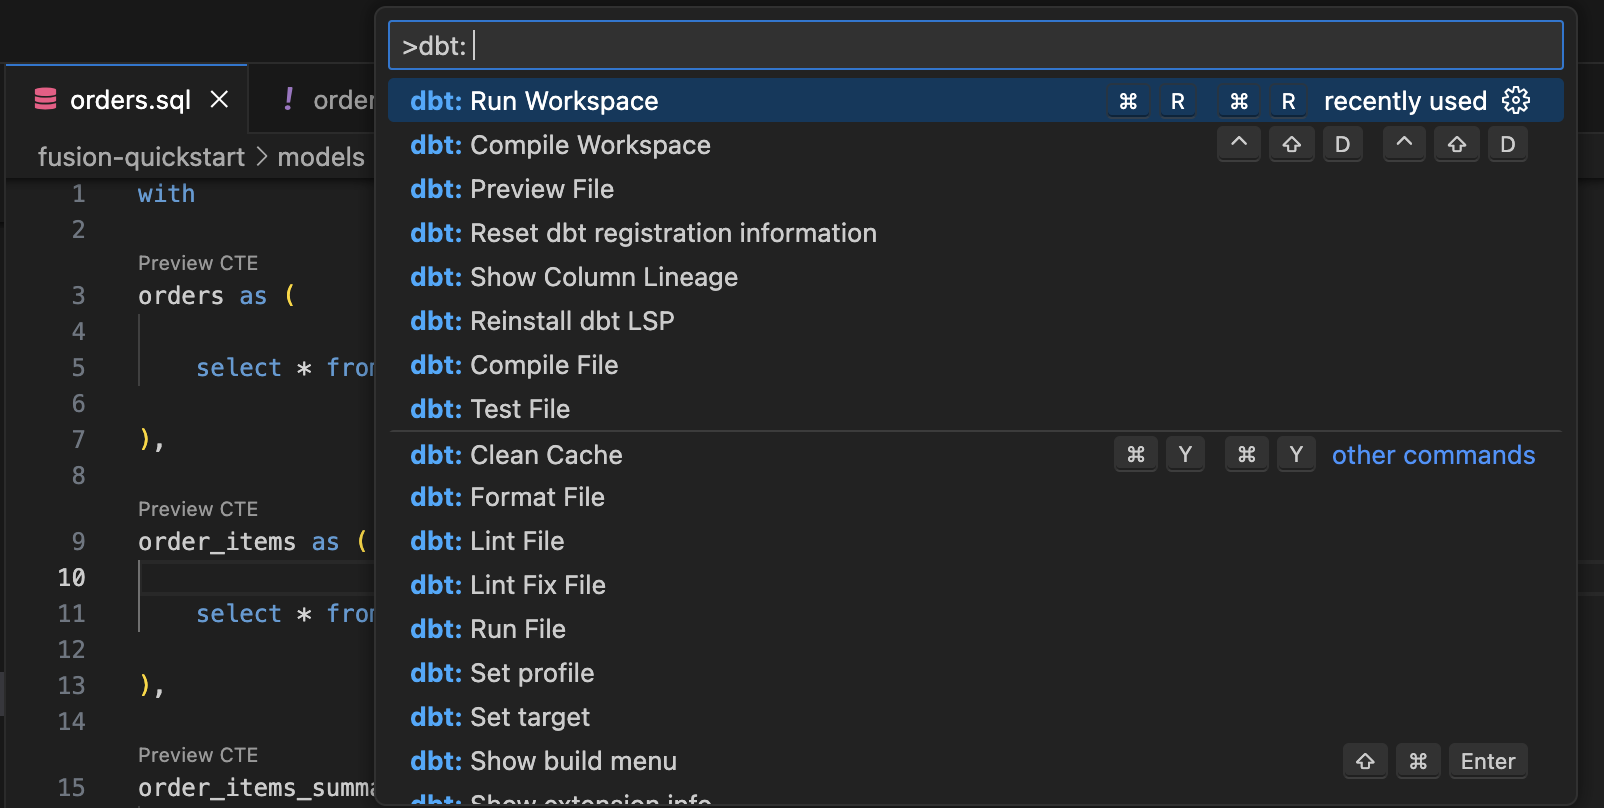1604x808 pixels.
Task: Choose dbt: Format File
Action: point(507,497)
